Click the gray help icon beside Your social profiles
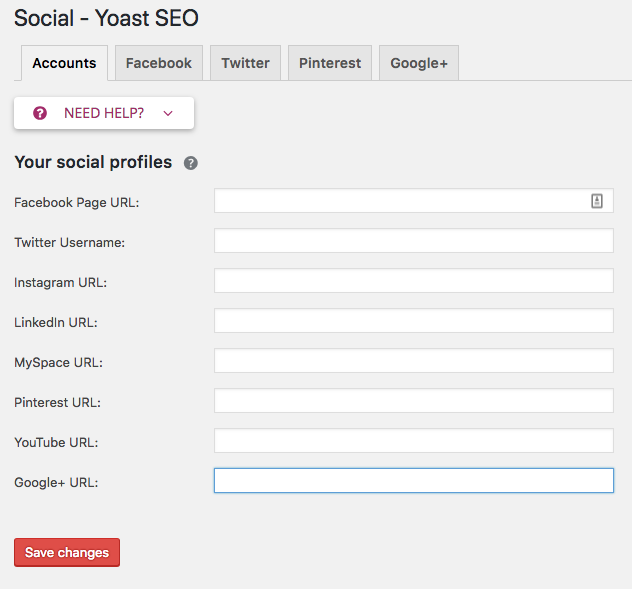 pos(191,163)
